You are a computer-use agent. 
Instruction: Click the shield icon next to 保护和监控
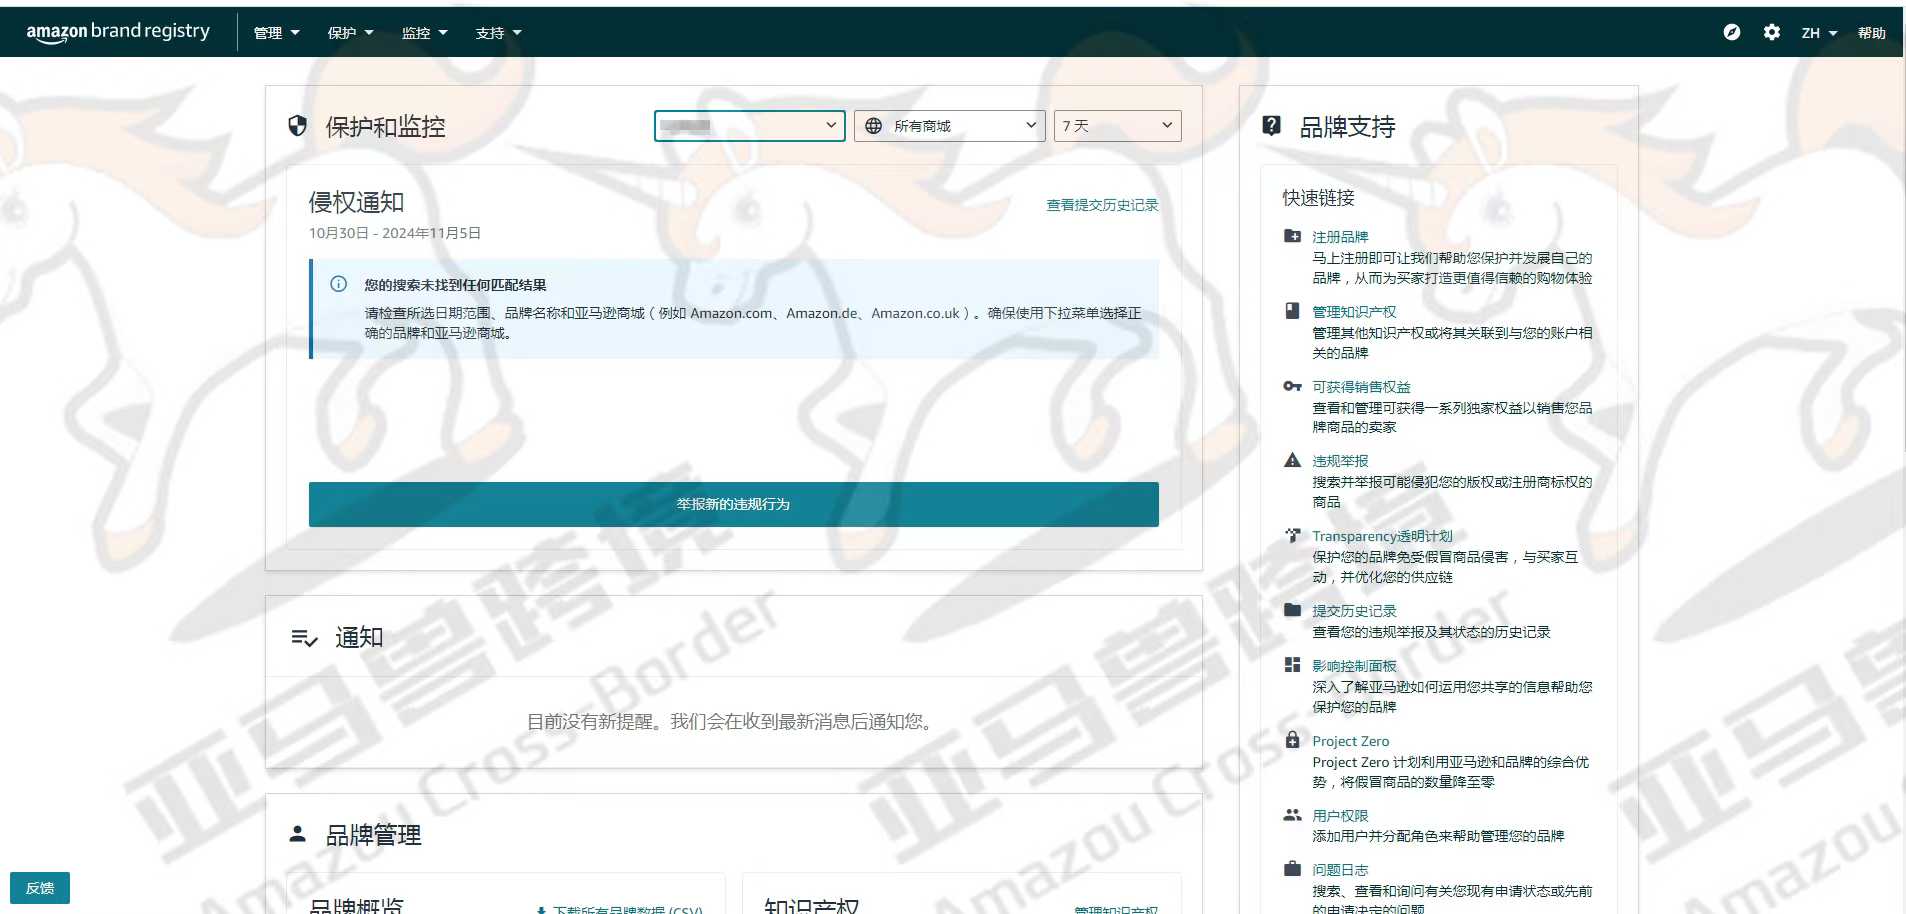[x=297, y=126]
